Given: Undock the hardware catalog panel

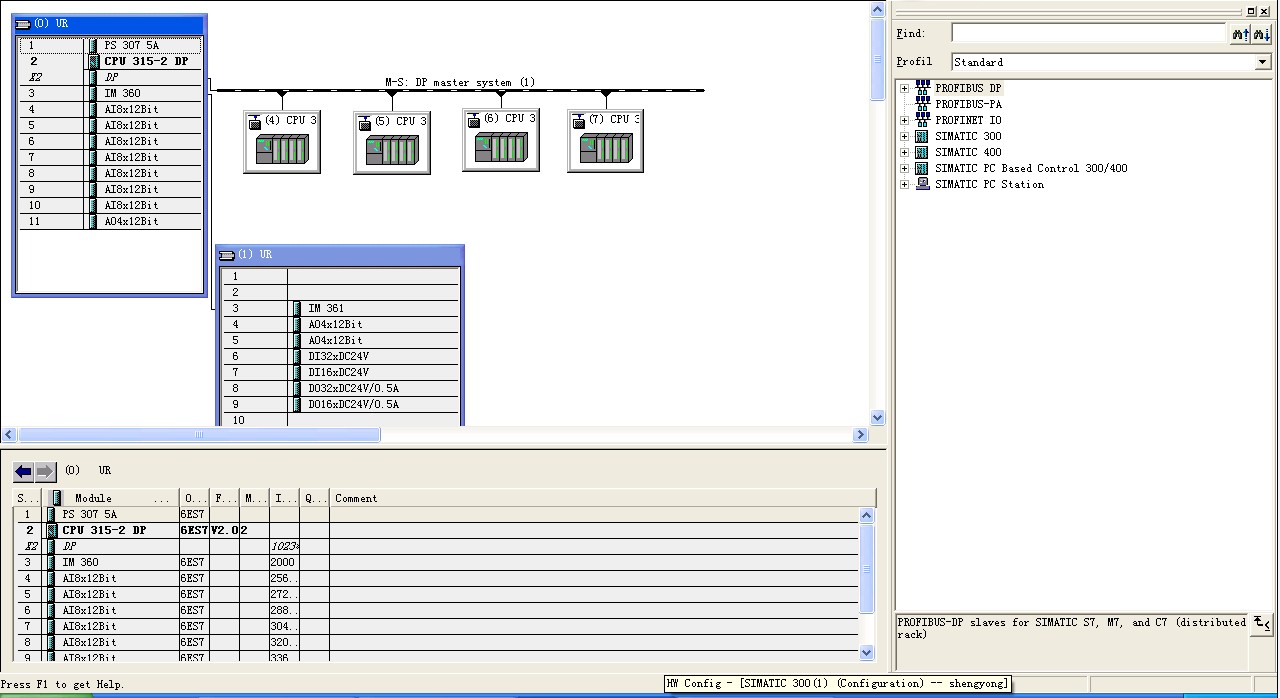Looking at the screenshot, I should [1251, 11].
